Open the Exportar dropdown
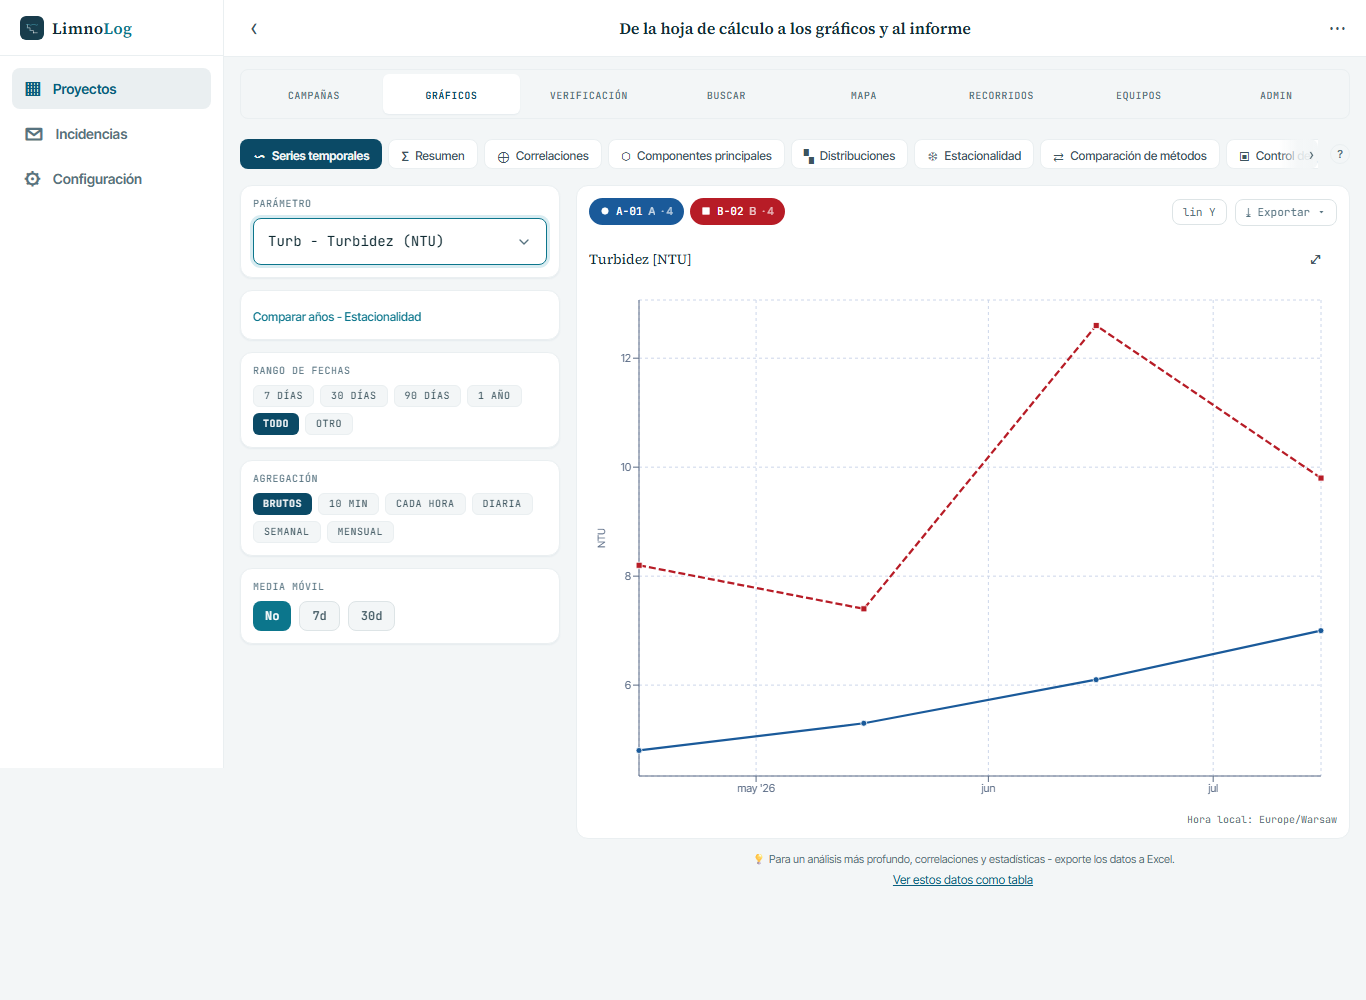The image size is (1366, 1000). coord(1286,212)
